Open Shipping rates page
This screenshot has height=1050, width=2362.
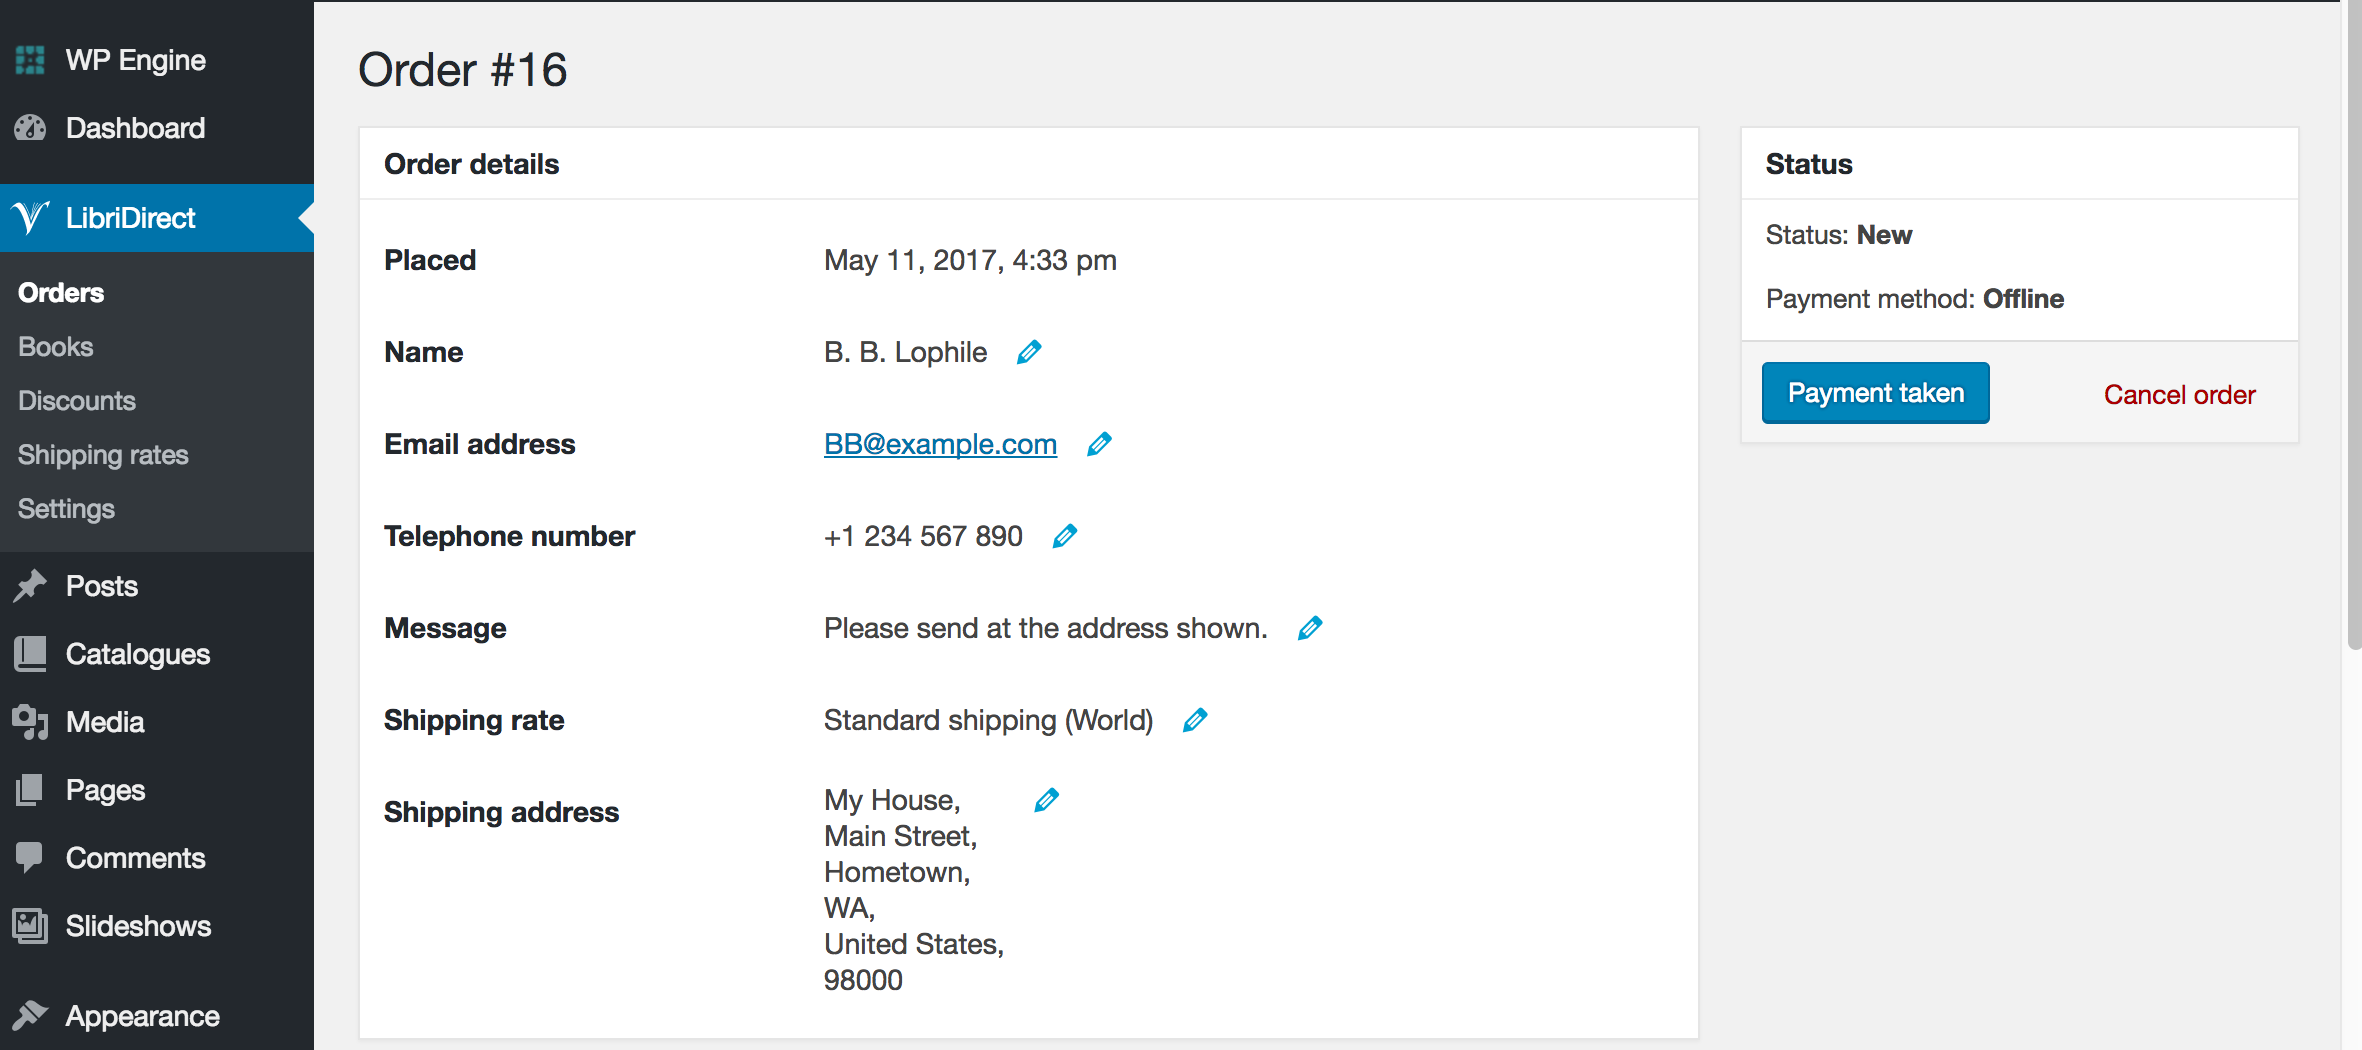tap(103, 455)
